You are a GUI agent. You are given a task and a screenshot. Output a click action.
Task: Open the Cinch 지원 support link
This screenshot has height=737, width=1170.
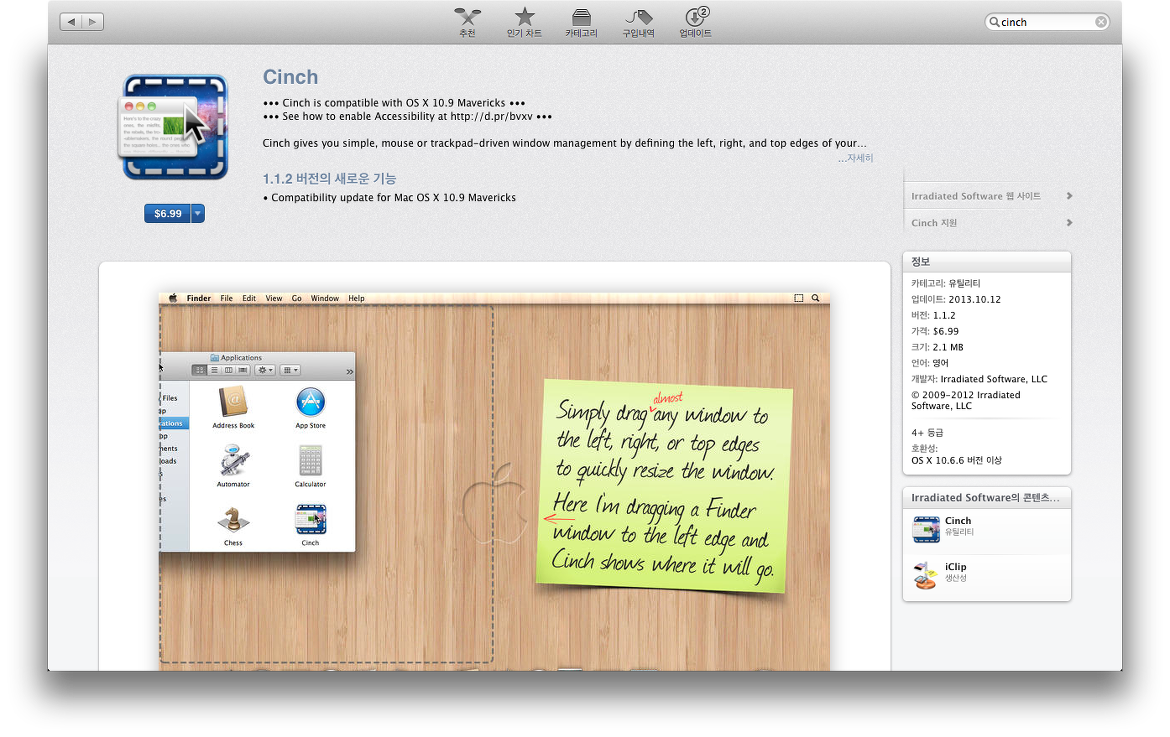(933, 223)
